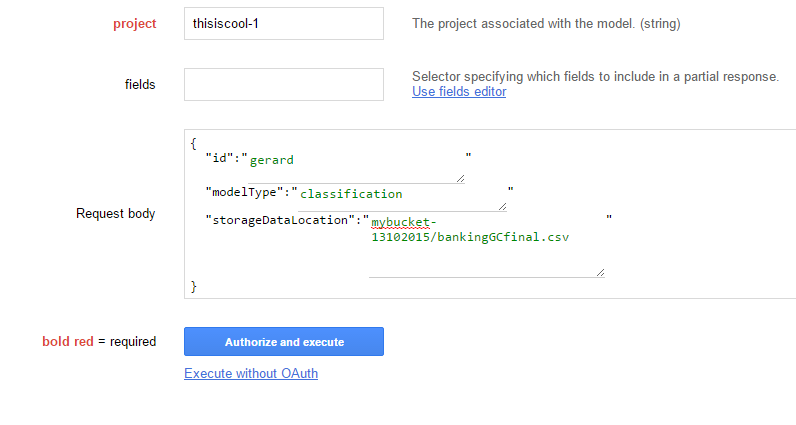Click the closing brace of request body
This screenshot has height=425, width=796.
(193, 286)
